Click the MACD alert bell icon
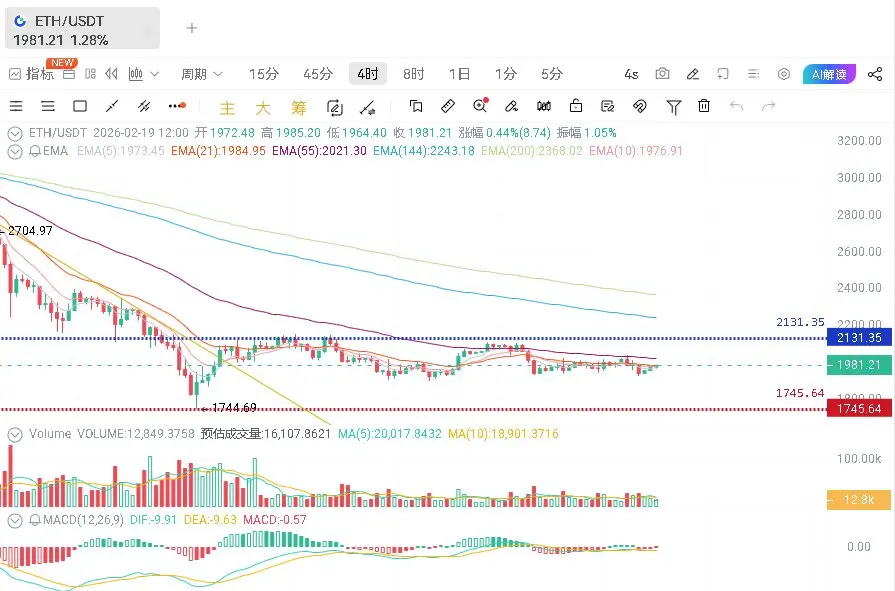 tap(35, 520)
